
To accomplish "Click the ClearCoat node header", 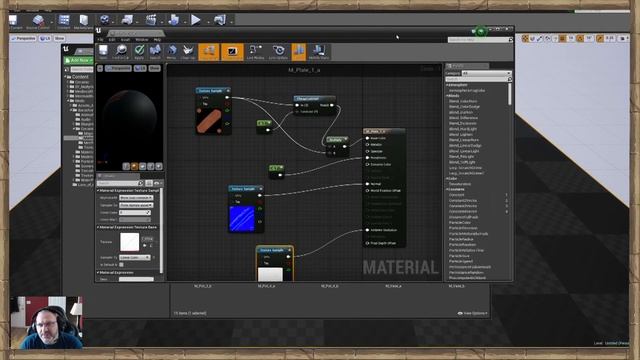I will pos(315,99).
